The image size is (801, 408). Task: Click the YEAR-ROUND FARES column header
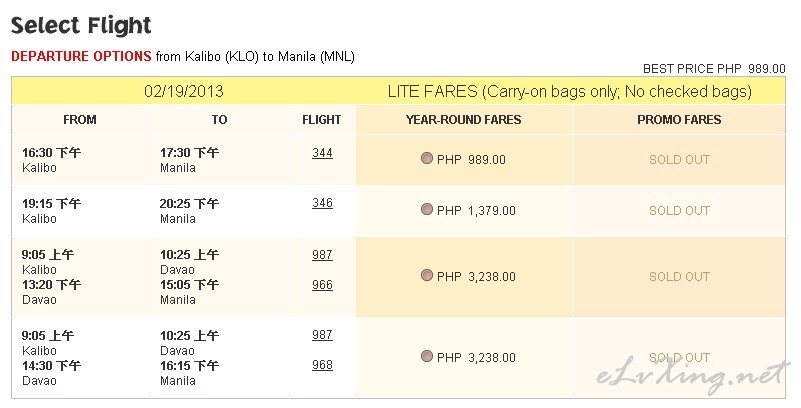(463, 119)
